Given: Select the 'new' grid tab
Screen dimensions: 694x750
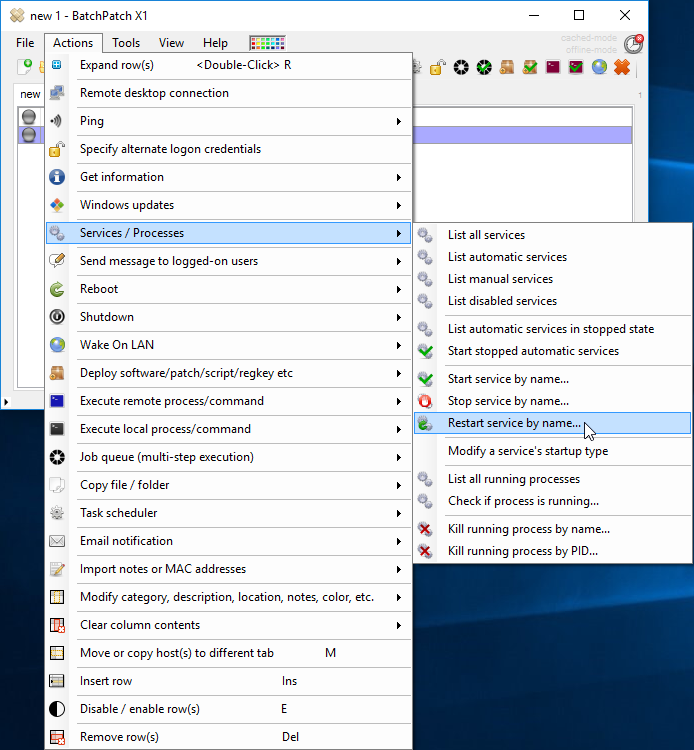Looking at the screenshot, I should point(30,94).
